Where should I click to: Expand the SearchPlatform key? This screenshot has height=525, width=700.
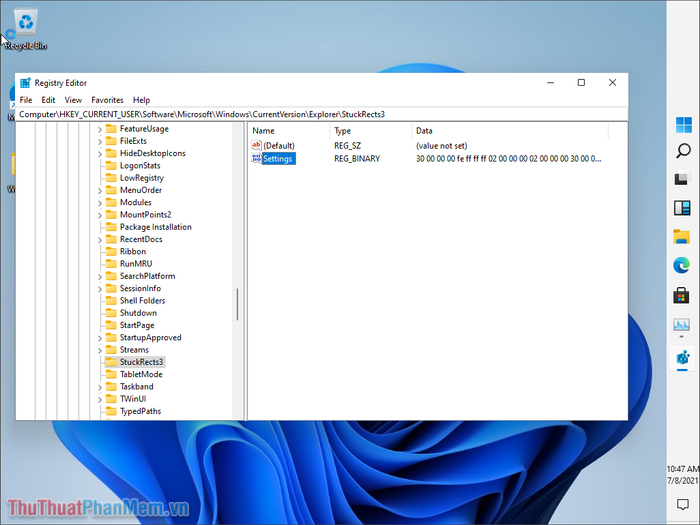pos(100,277)
